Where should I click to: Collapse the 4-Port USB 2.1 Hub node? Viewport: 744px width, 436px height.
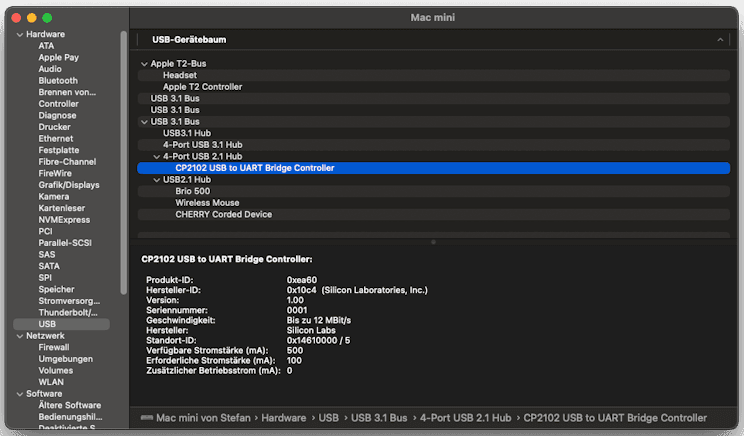(157, 157)
